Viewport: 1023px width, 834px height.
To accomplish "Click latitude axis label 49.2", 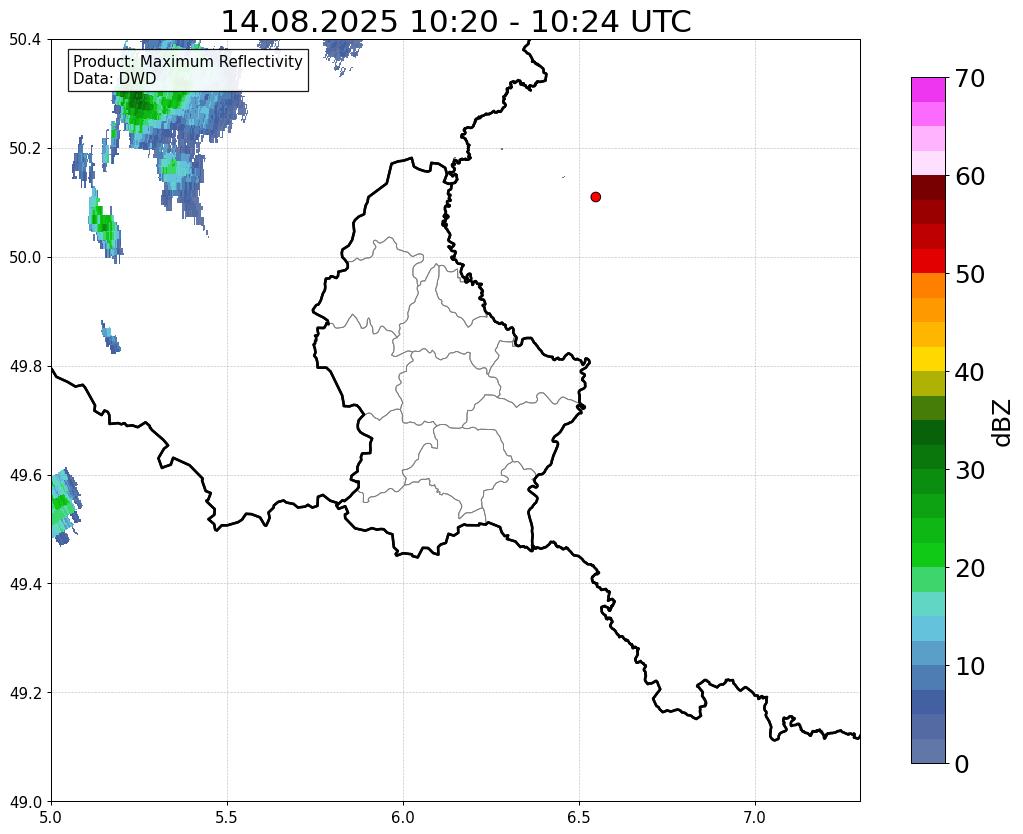I will pos(25,693).
